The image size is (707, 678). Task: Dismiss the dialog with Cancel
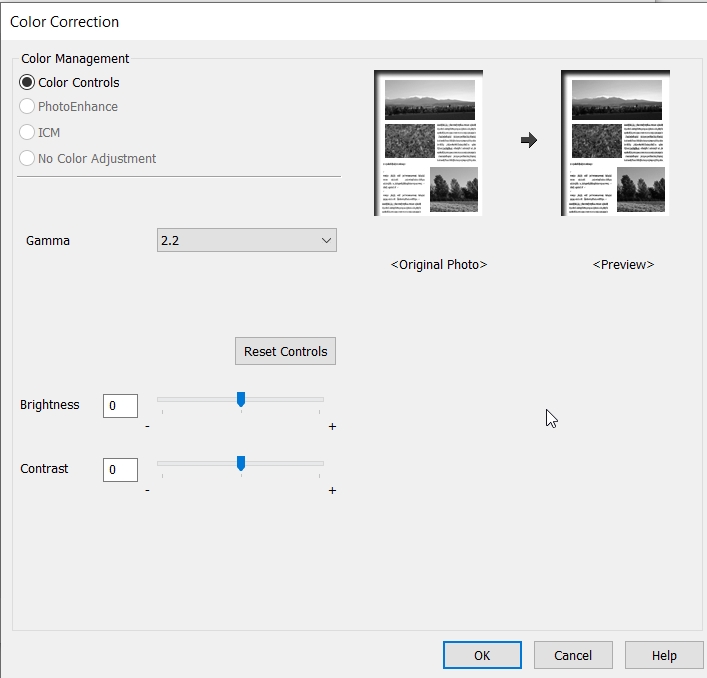[573, 655]
